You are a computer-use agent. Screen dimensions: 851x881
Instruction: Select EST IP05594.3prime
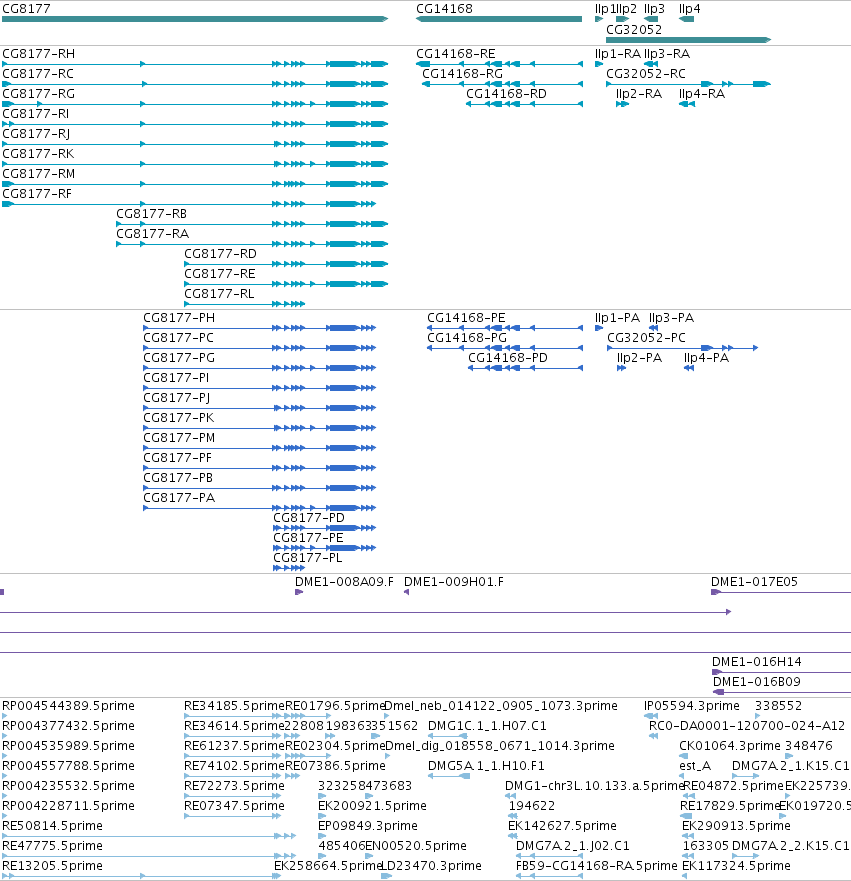691,706
